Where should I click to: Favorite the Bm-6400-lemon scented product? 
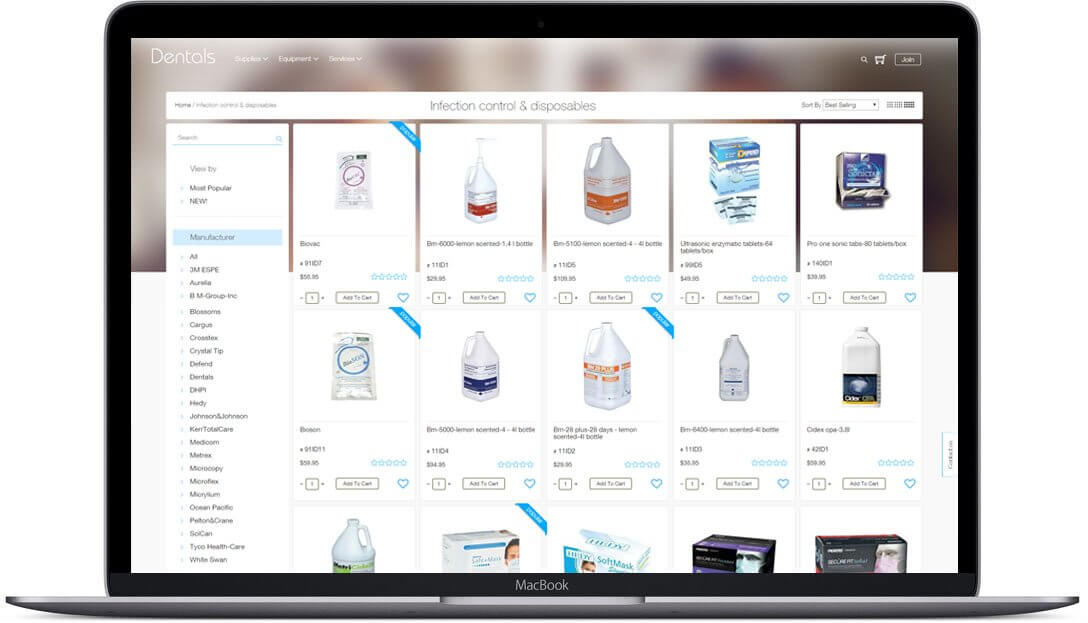783,484
